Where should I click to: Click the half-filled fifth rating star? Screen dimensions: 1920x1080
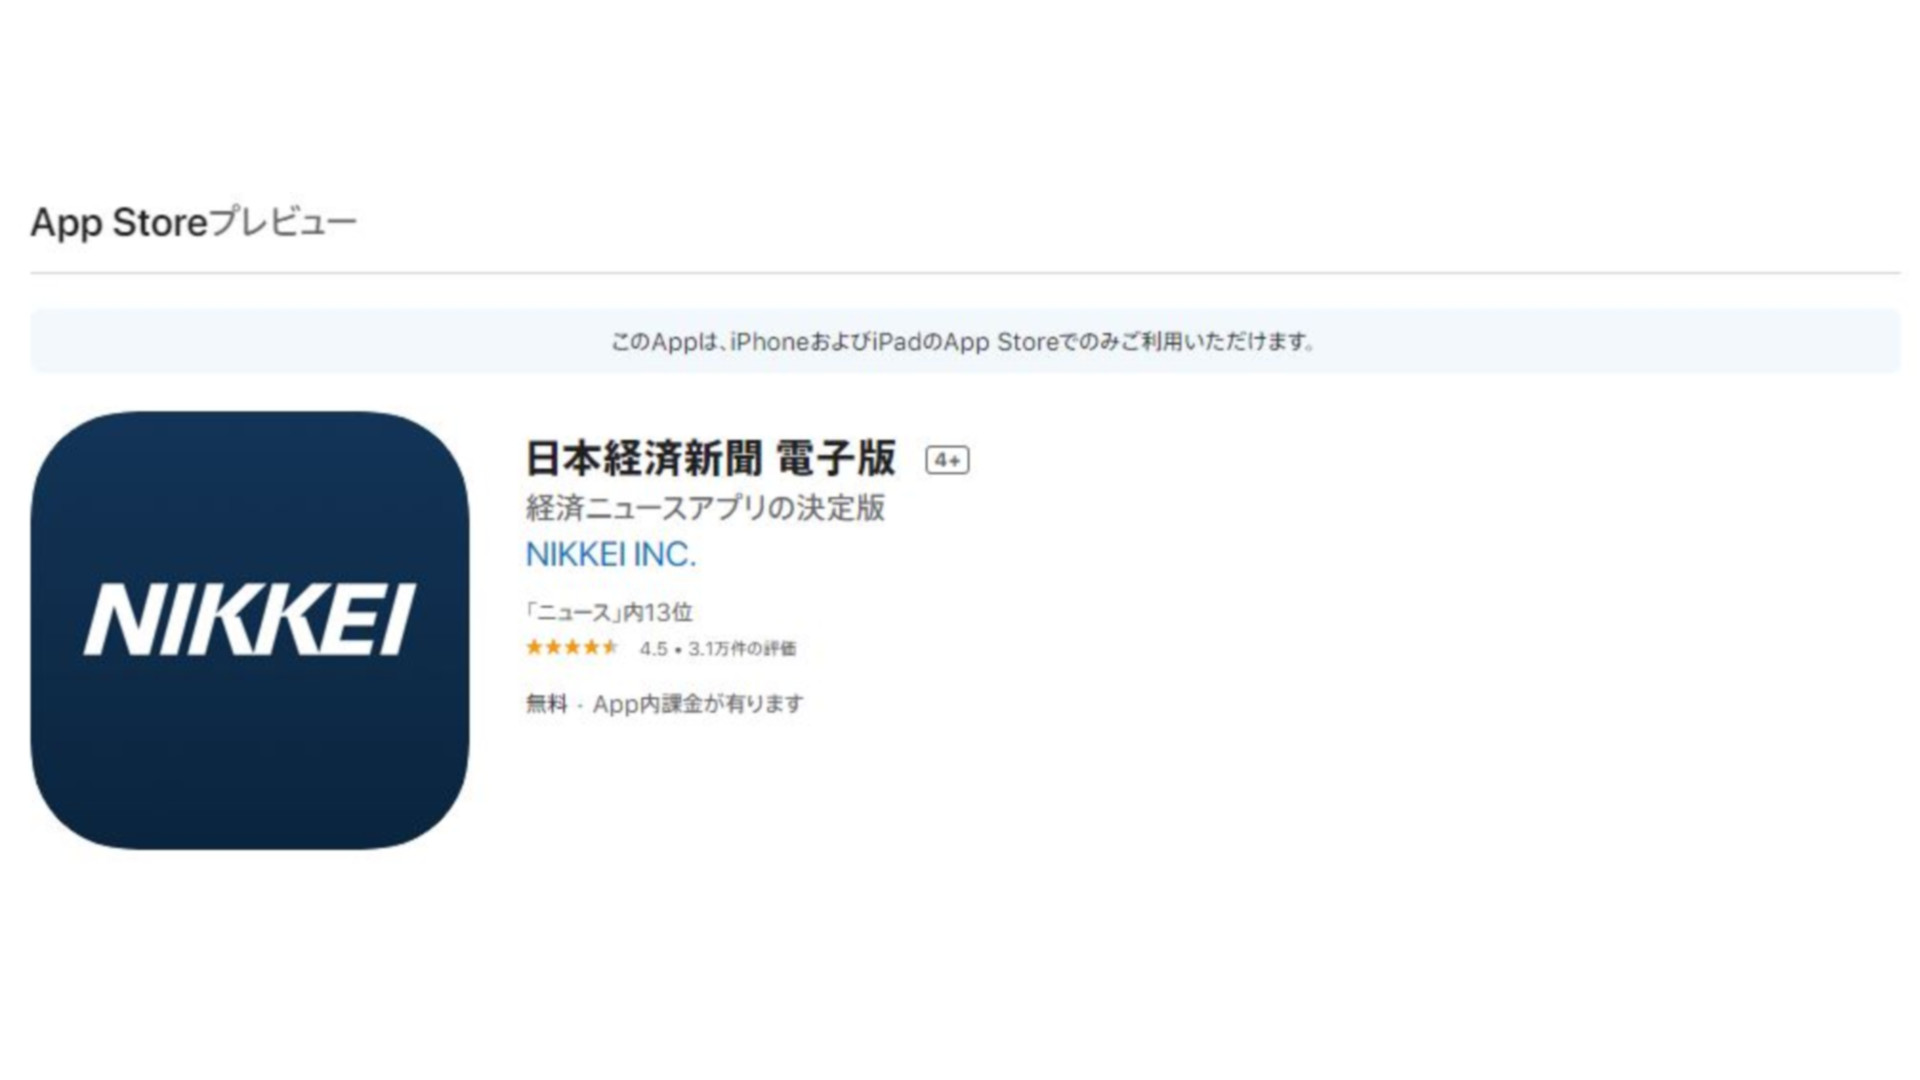[610, 648]
